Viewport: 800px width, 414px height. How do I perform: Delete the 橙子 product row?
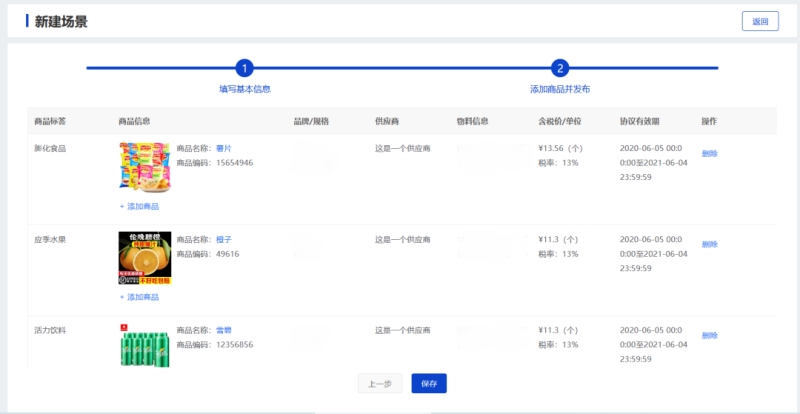(710, 244)
